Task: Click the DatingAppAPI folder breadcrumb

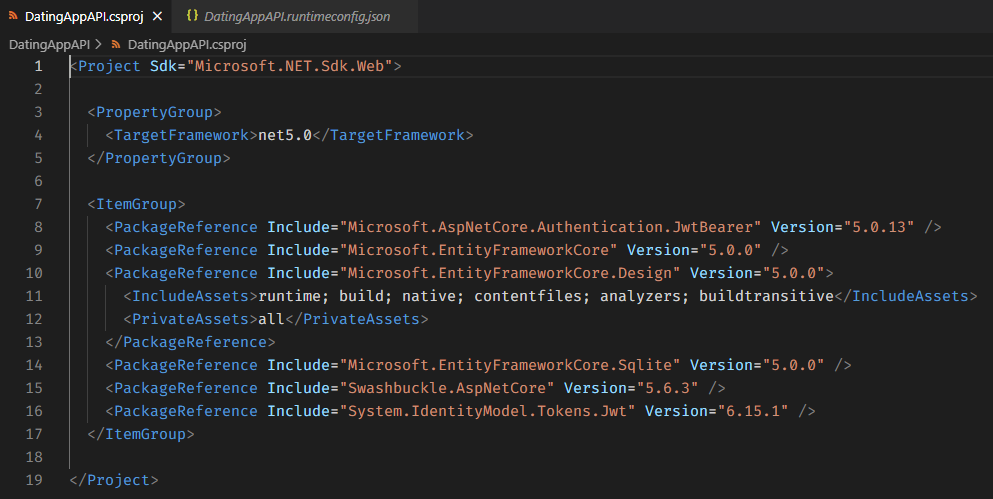Action: (x=49, y=44)
